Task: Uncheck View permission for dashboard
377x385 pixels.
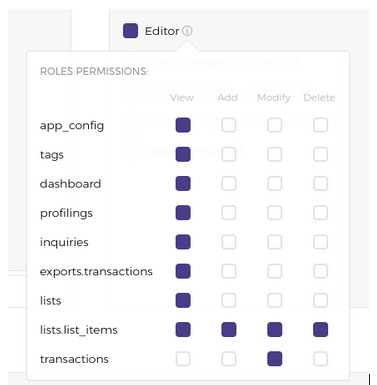Action: pos(183,184)
